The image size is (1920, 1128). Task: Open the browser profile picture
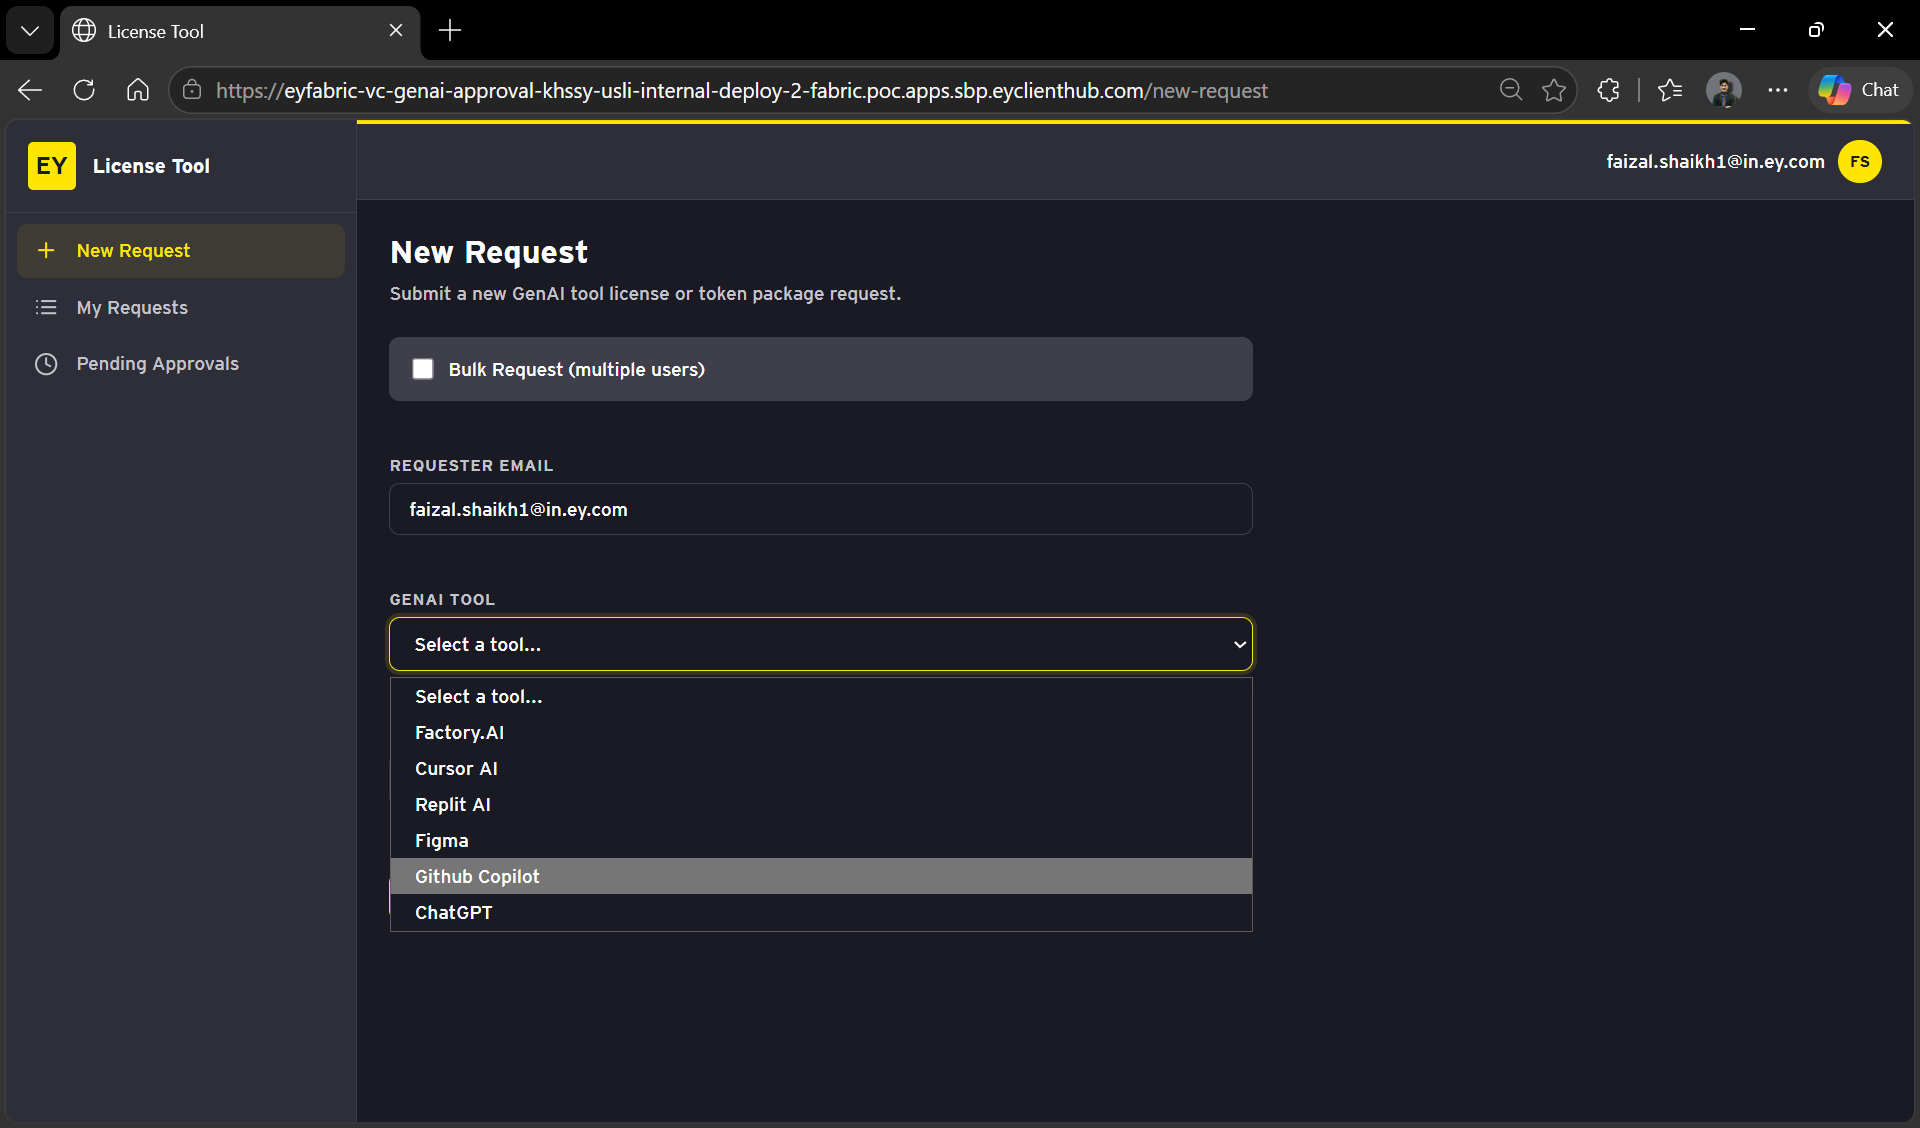1724,91
